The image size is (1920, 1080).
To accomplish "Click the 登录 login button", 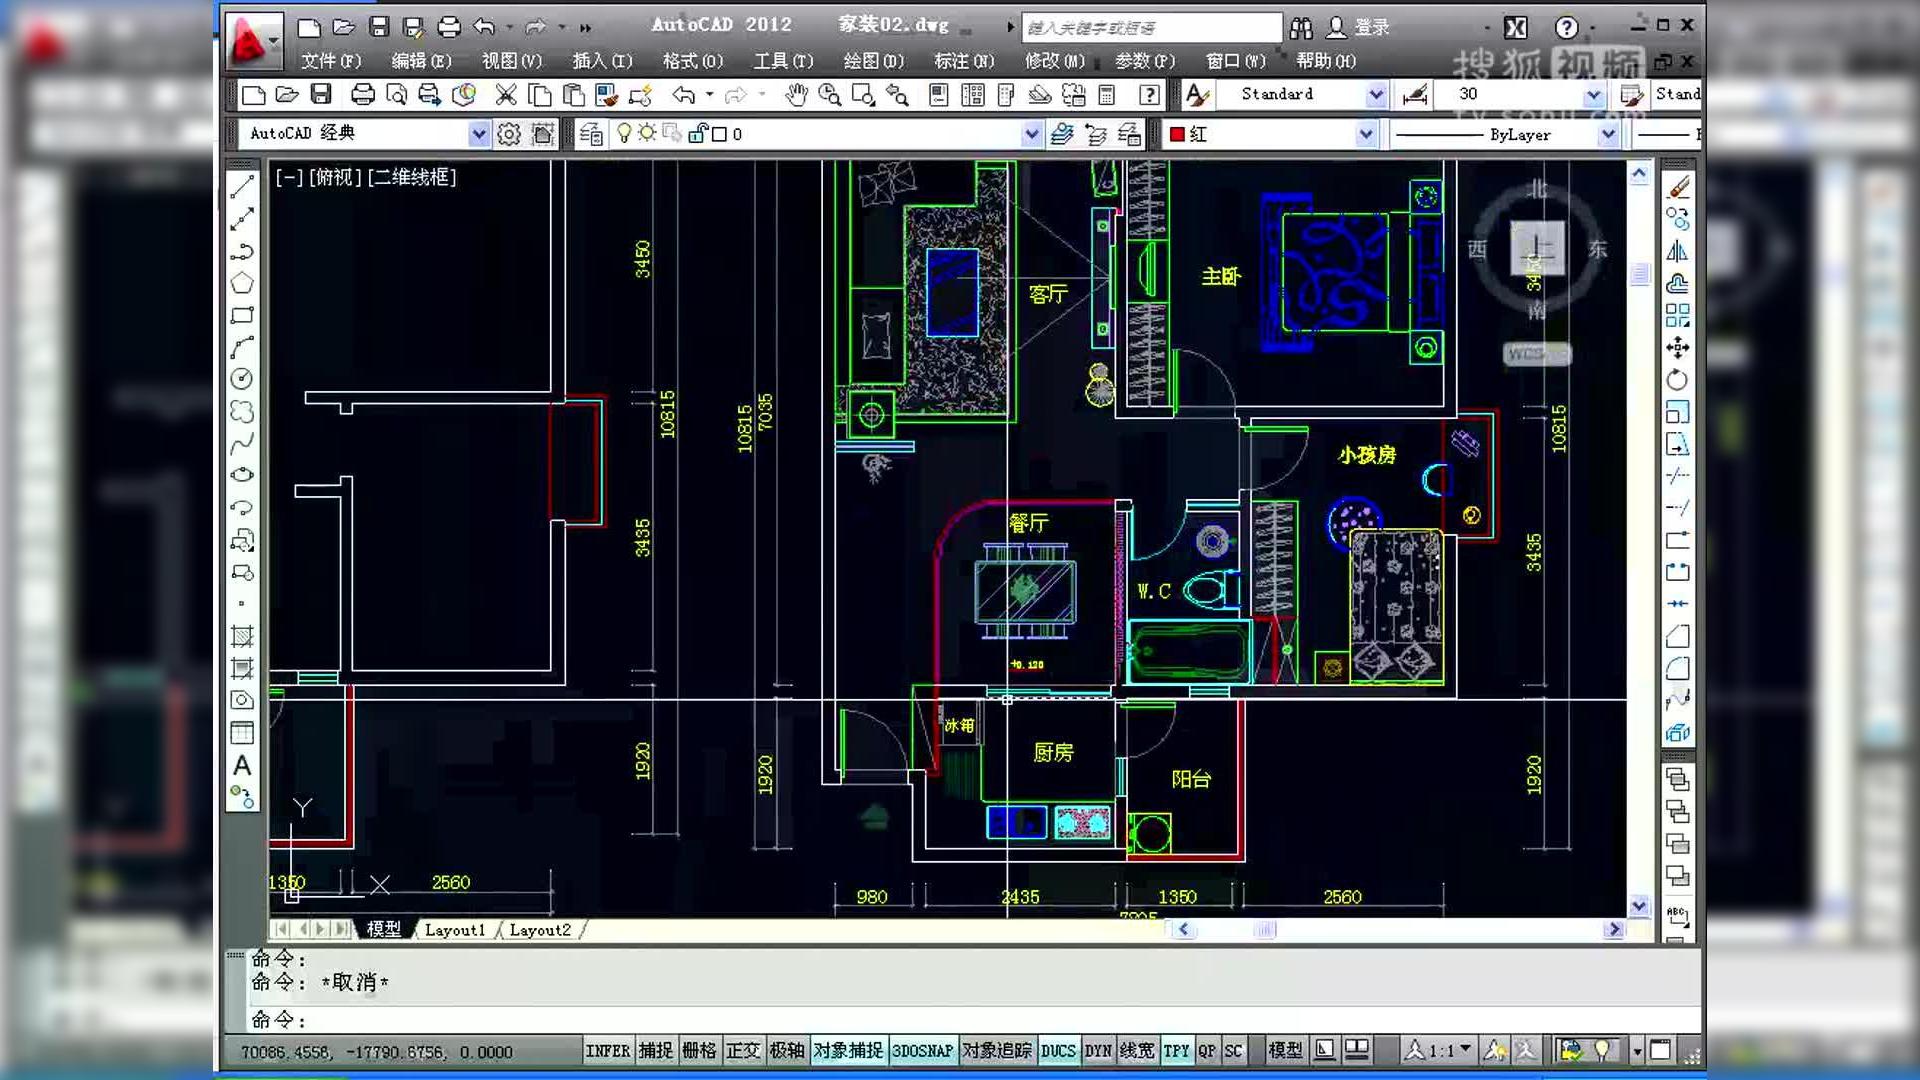I will coord(1372,27).
